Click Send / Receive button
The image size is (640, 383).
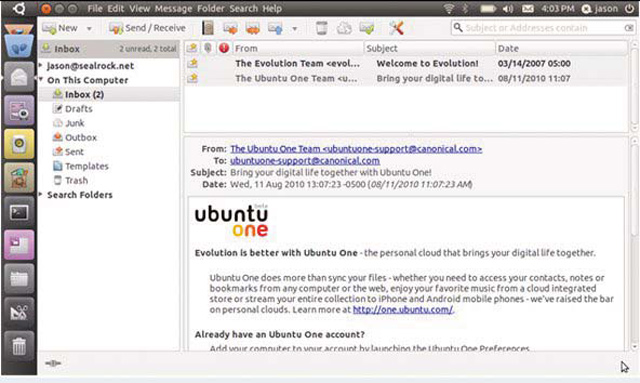(x=147, y=28)
